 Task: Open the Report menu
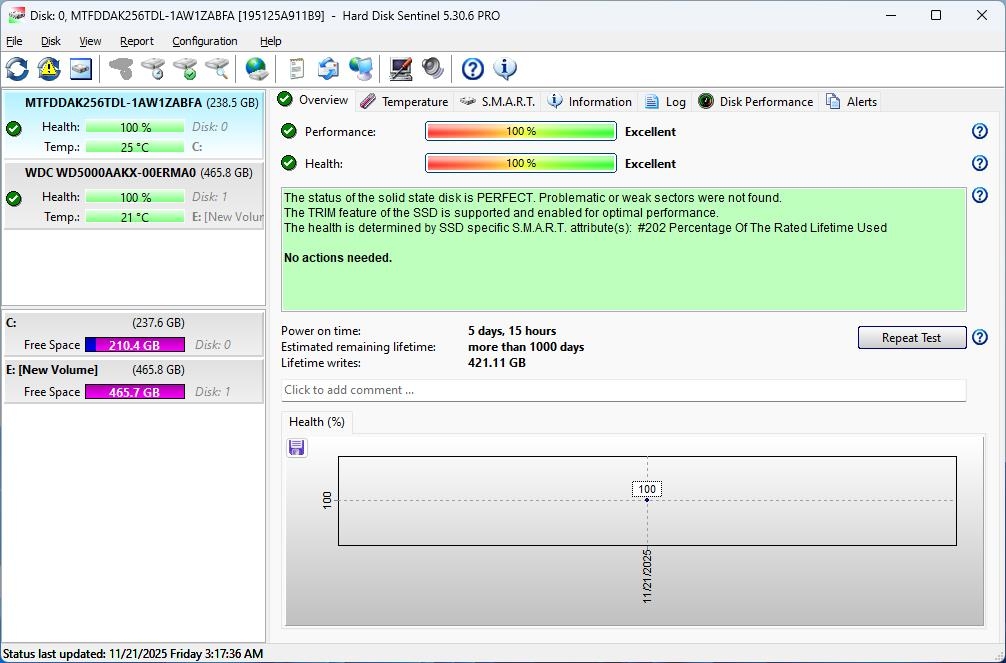coord(136,41)
